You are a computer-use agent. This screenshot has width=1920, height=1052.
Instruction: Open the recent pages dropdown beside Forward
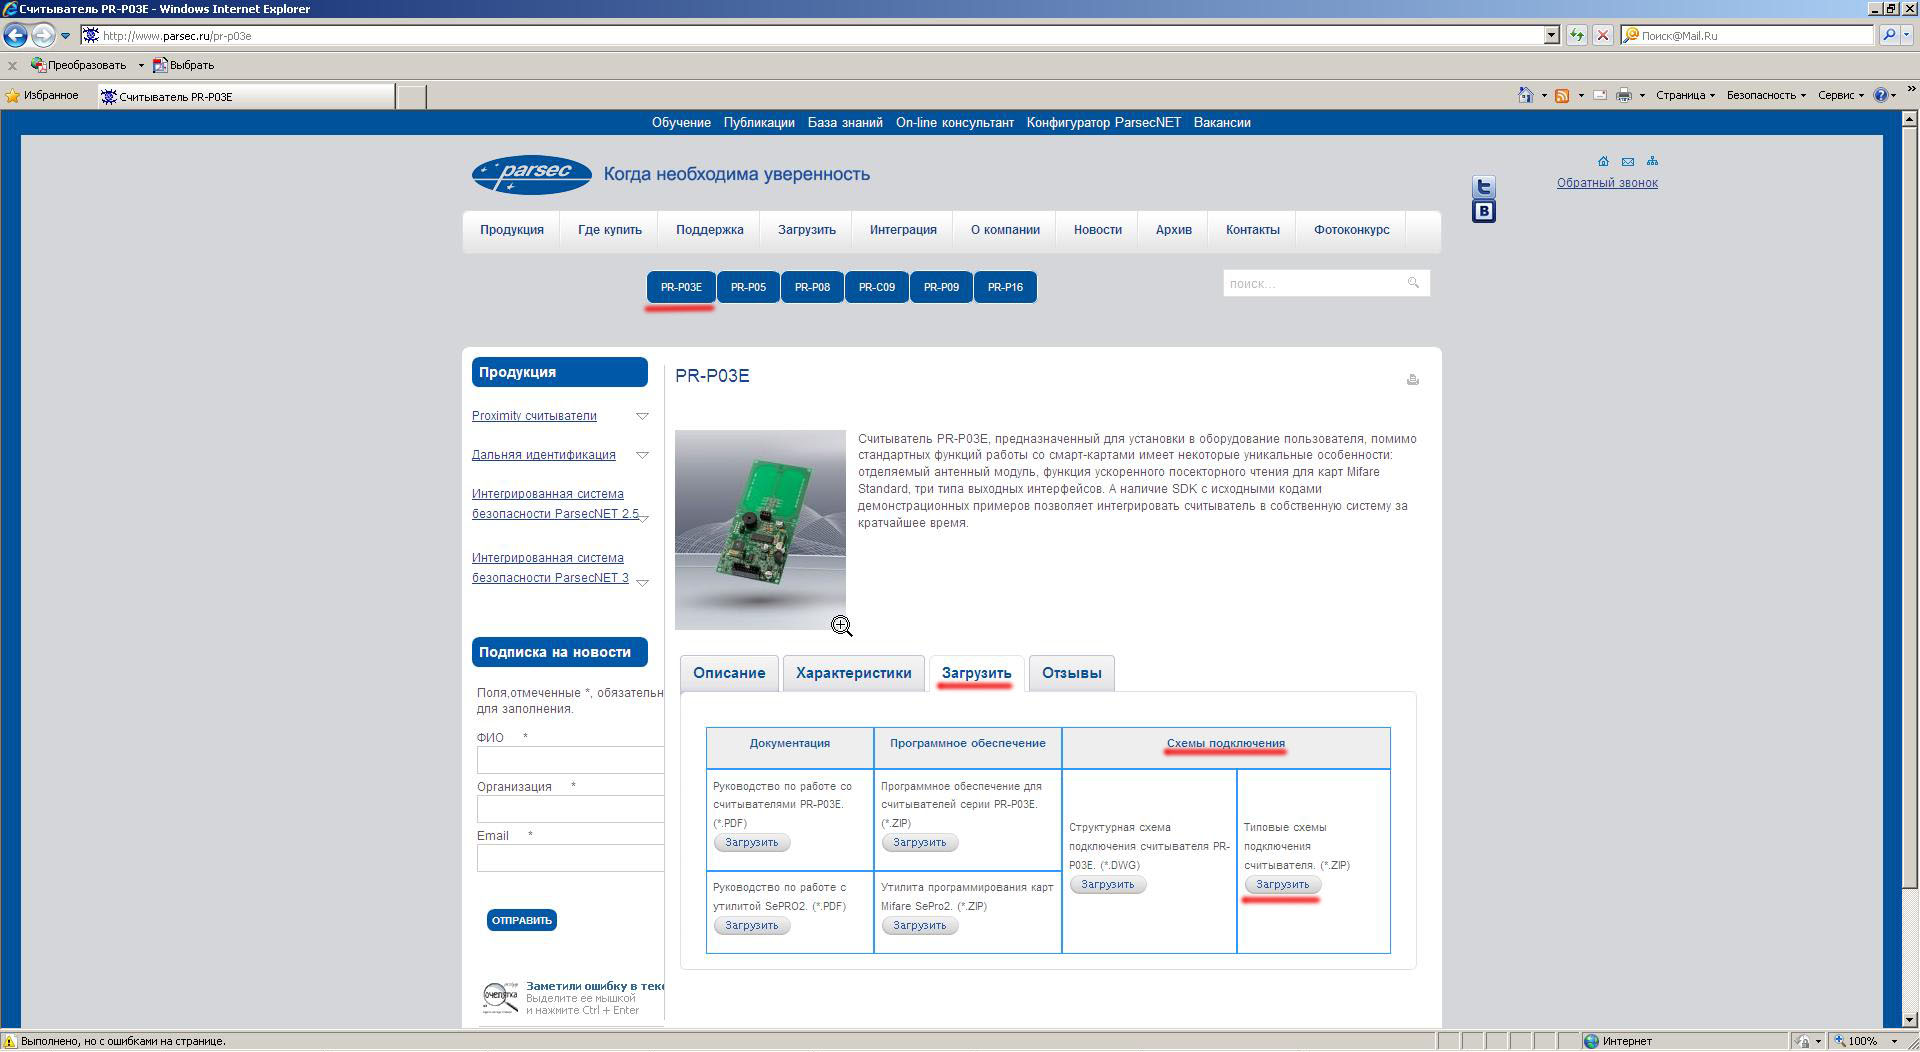(x=65, y=36)
